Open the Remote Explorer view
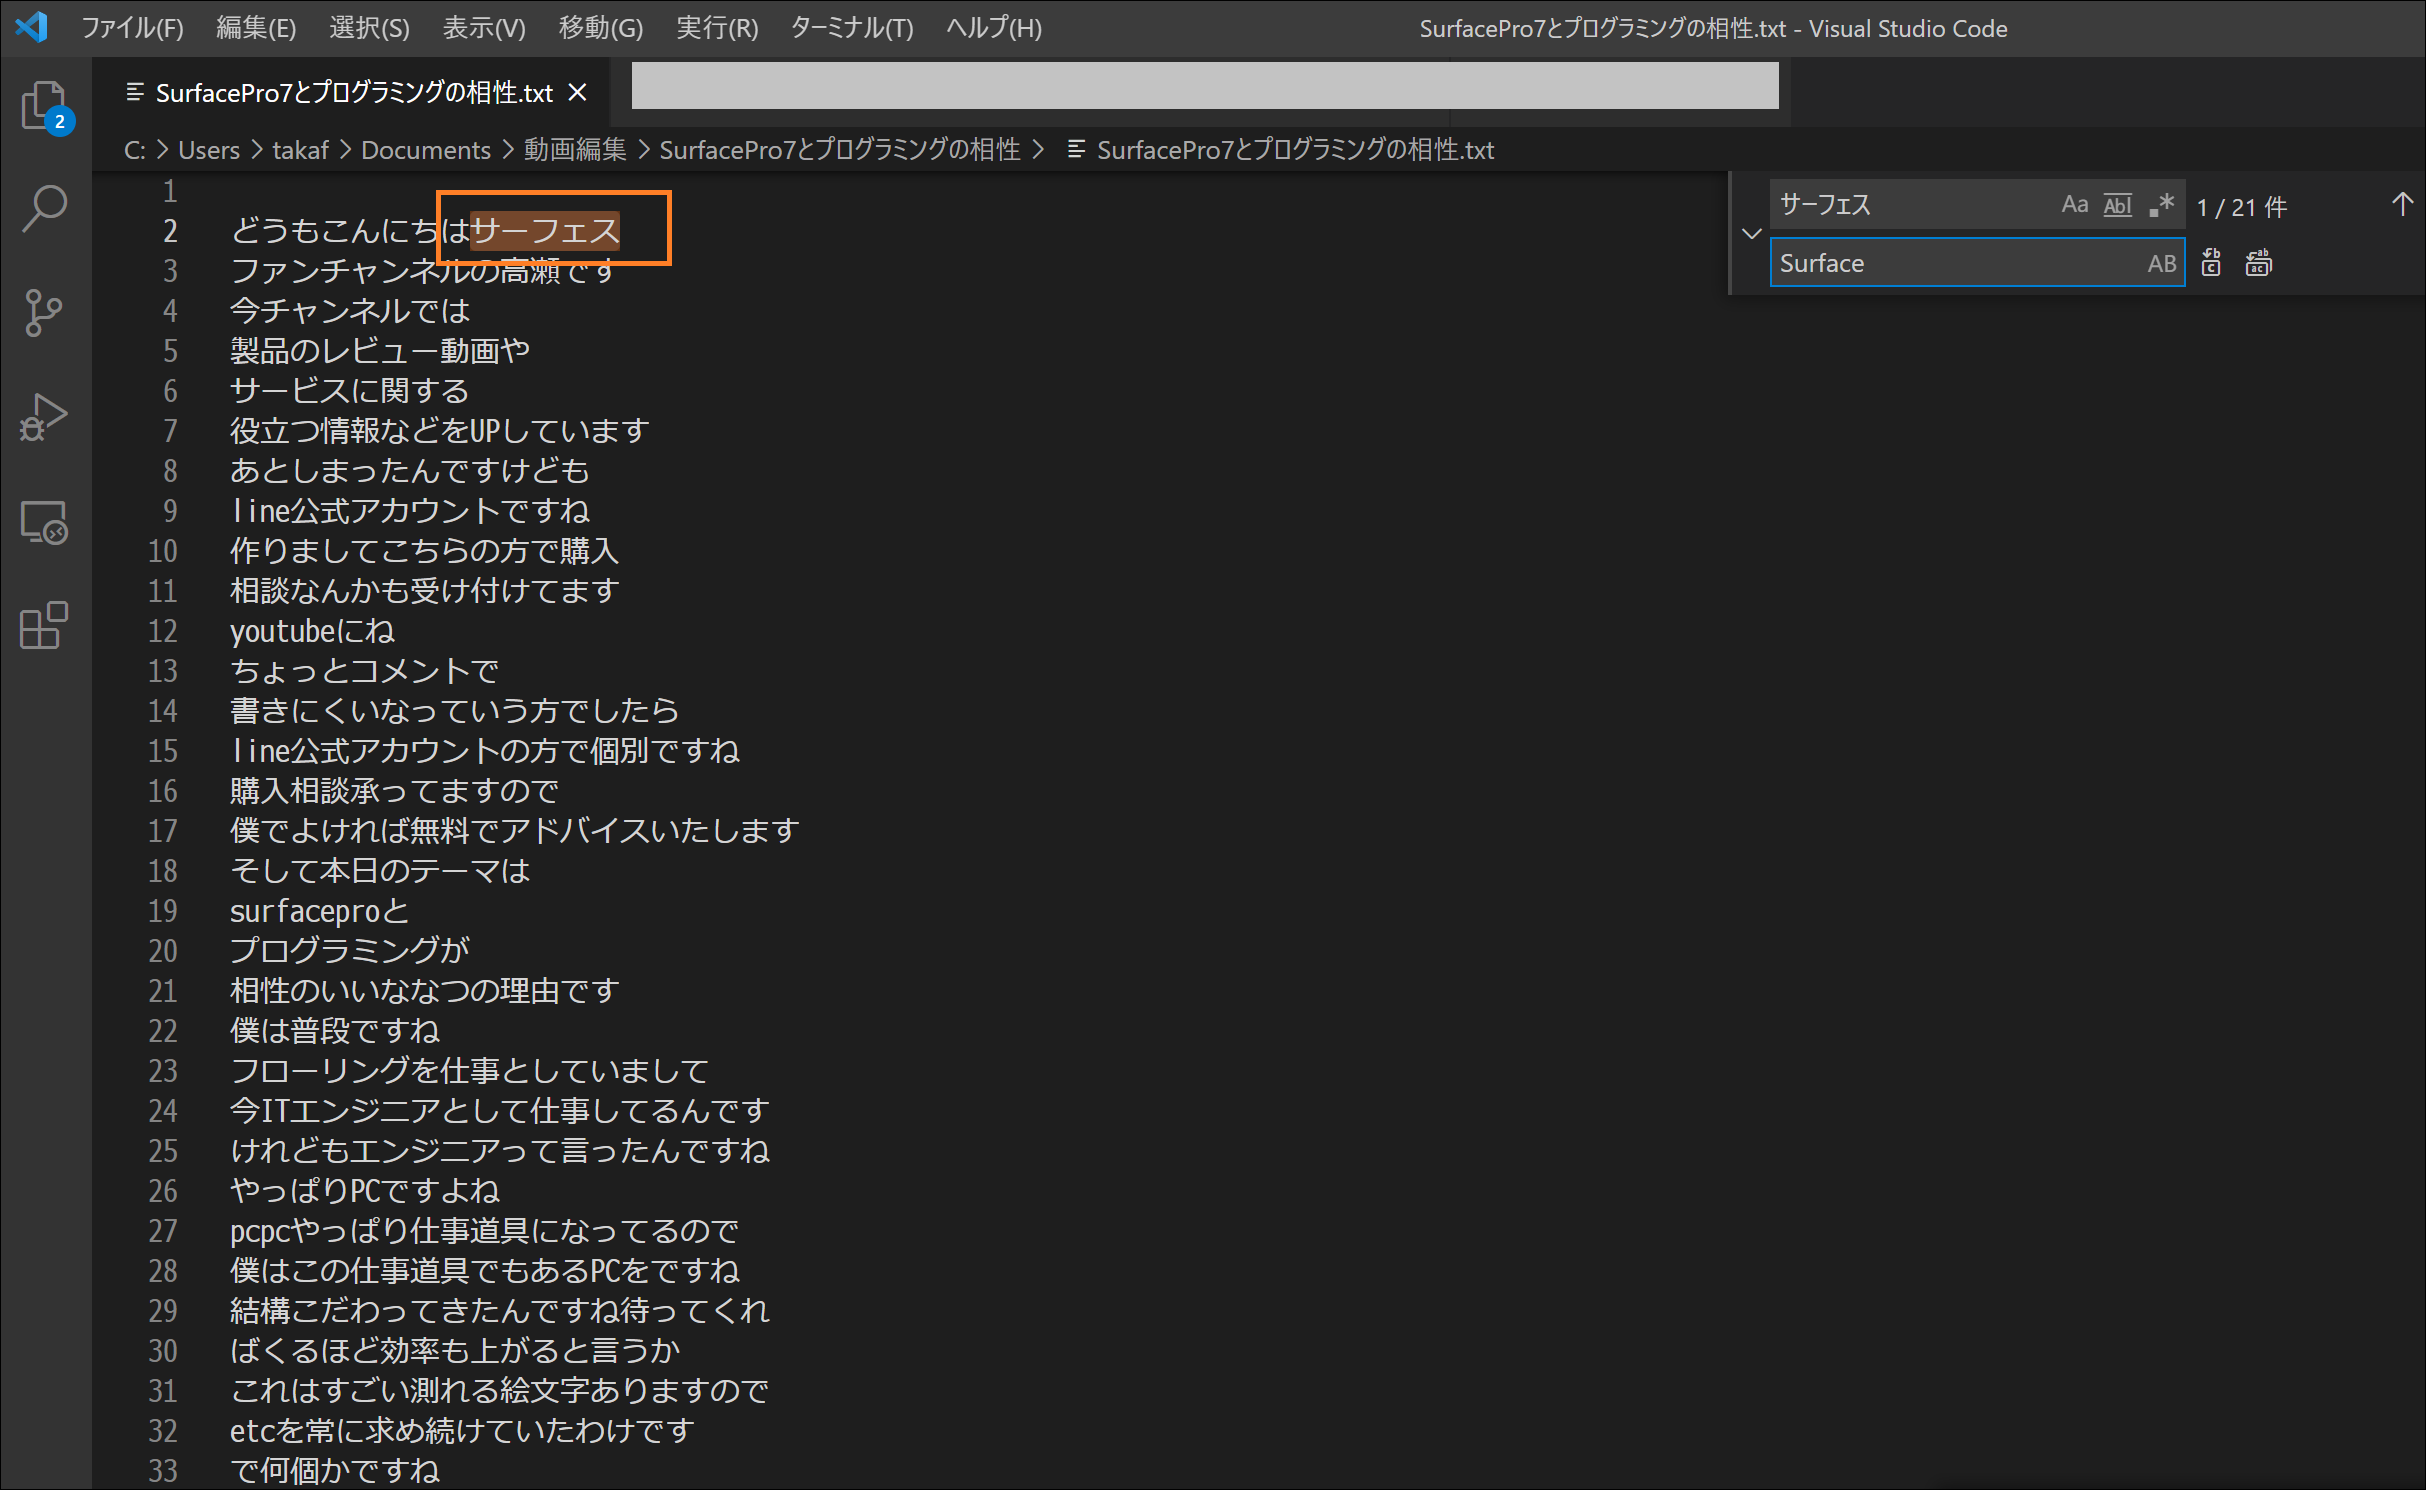The height and width of the screenshot is (1490, 2426). point(45,522)
